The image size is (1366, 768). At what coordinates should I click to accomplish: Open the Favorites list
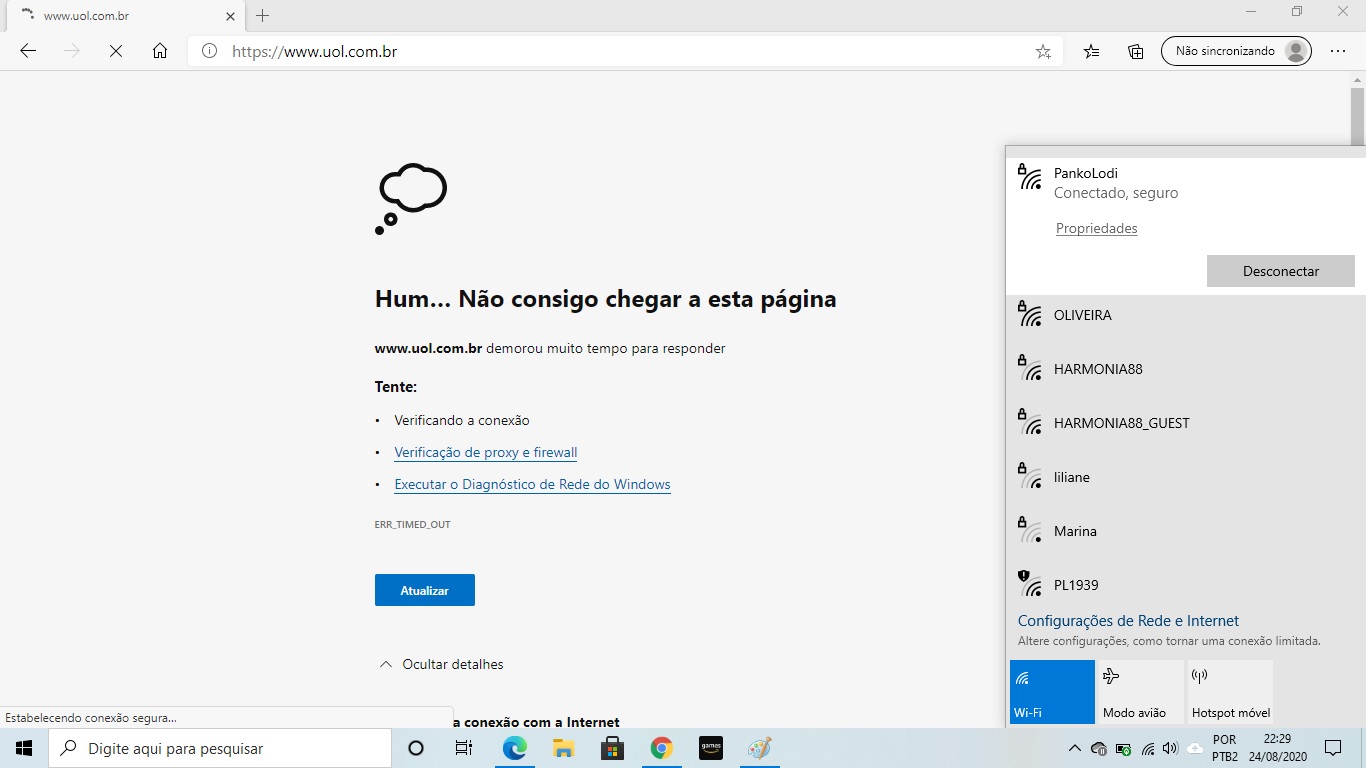point(1092,51)
